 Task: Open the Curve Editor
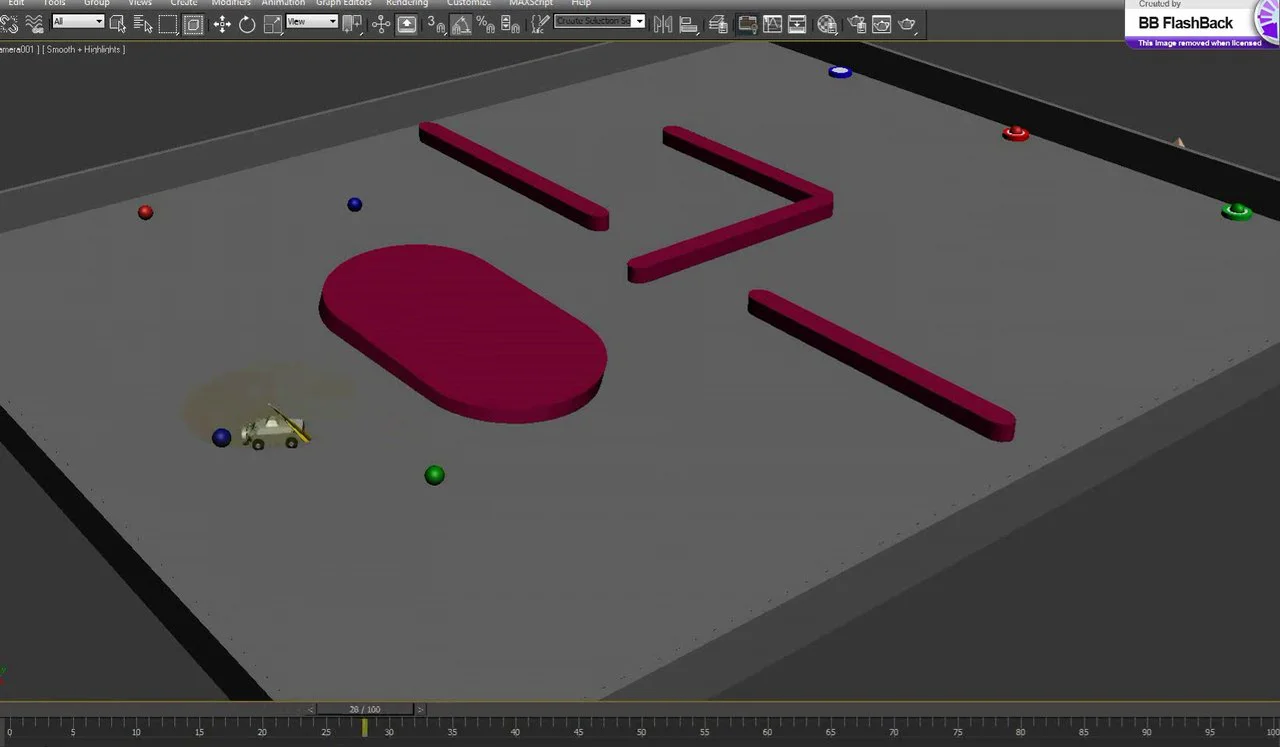[772, 24]
